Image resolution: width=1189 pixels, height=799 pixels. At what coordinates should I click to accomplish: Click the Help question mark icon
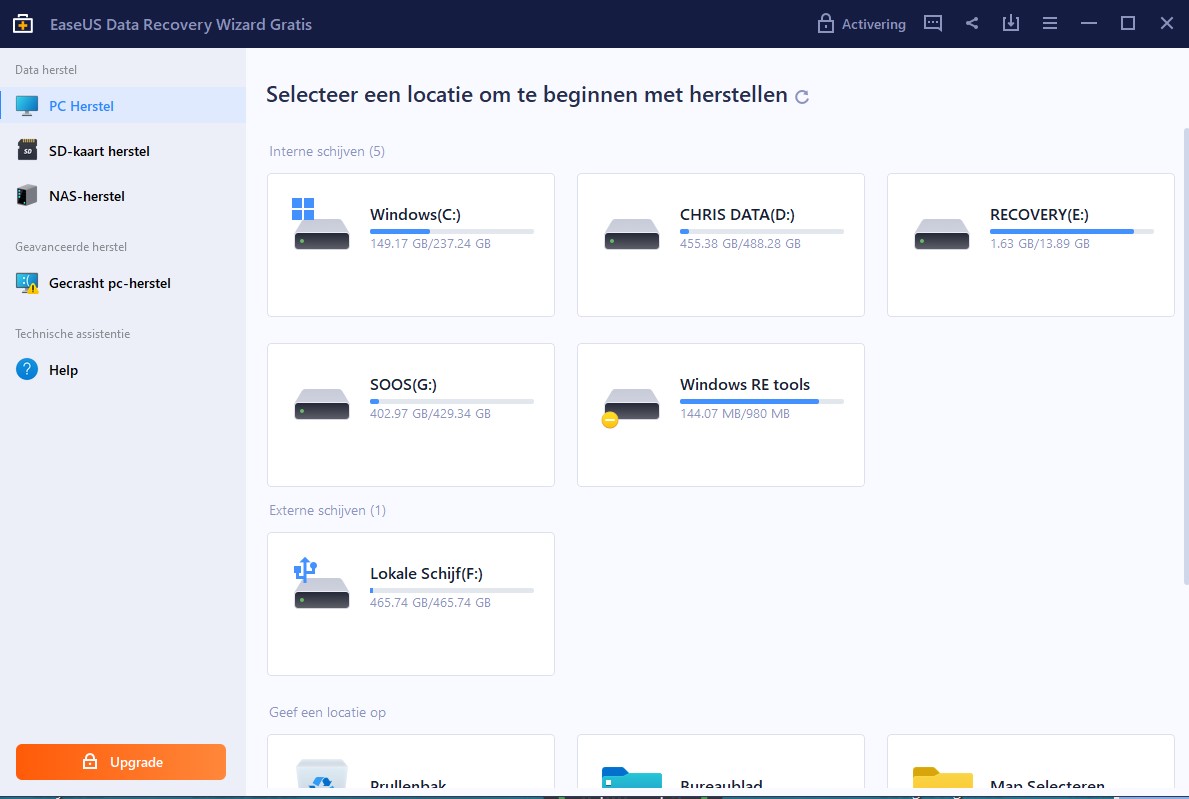(x=27, y=369)
